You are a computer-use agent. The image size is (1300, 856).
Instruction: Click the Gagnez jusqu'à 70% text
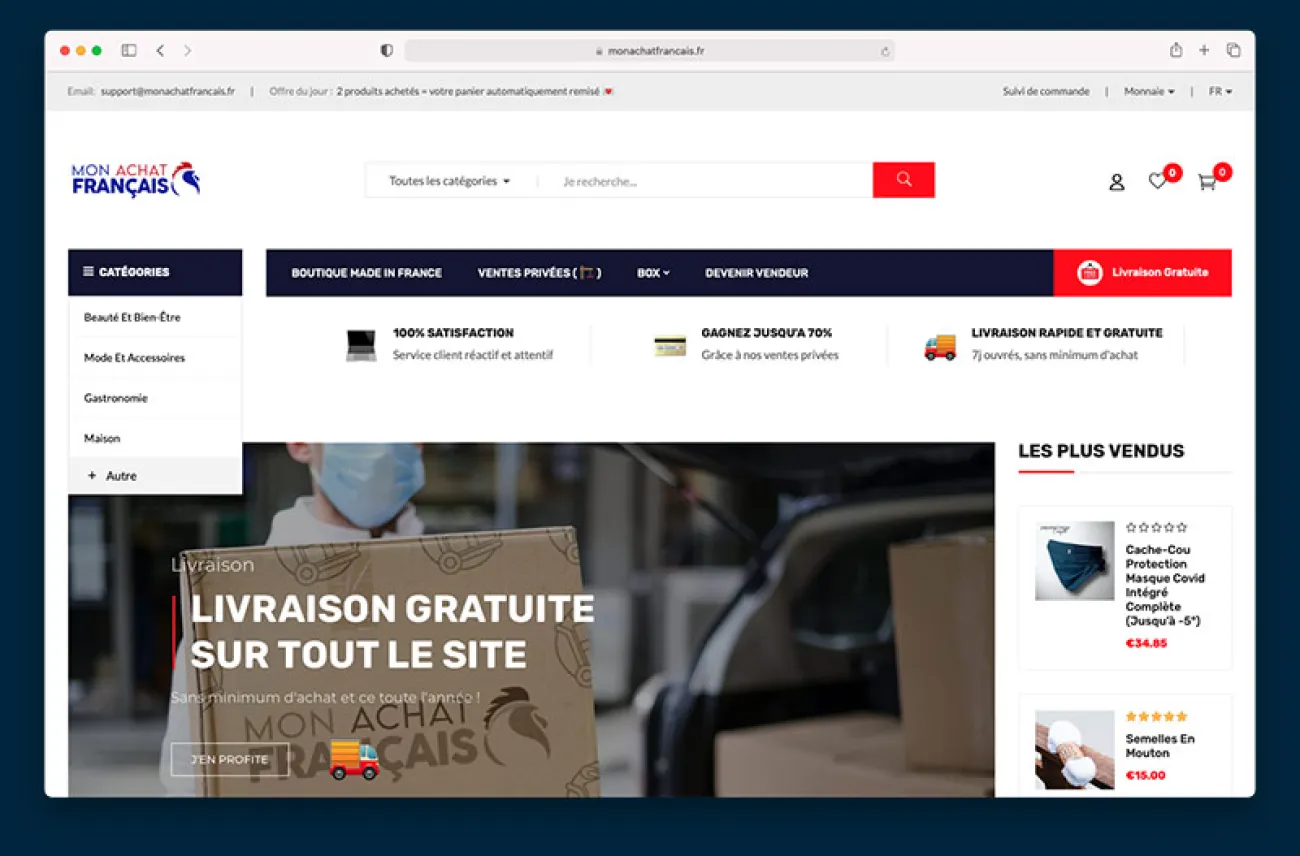click(767, 333)
